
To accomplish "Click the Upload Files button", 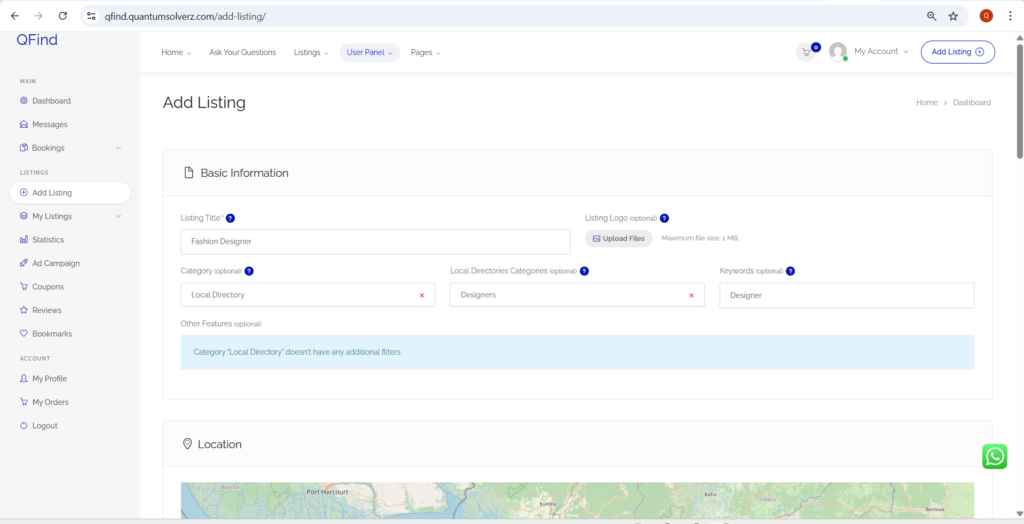I will point(618,239).
